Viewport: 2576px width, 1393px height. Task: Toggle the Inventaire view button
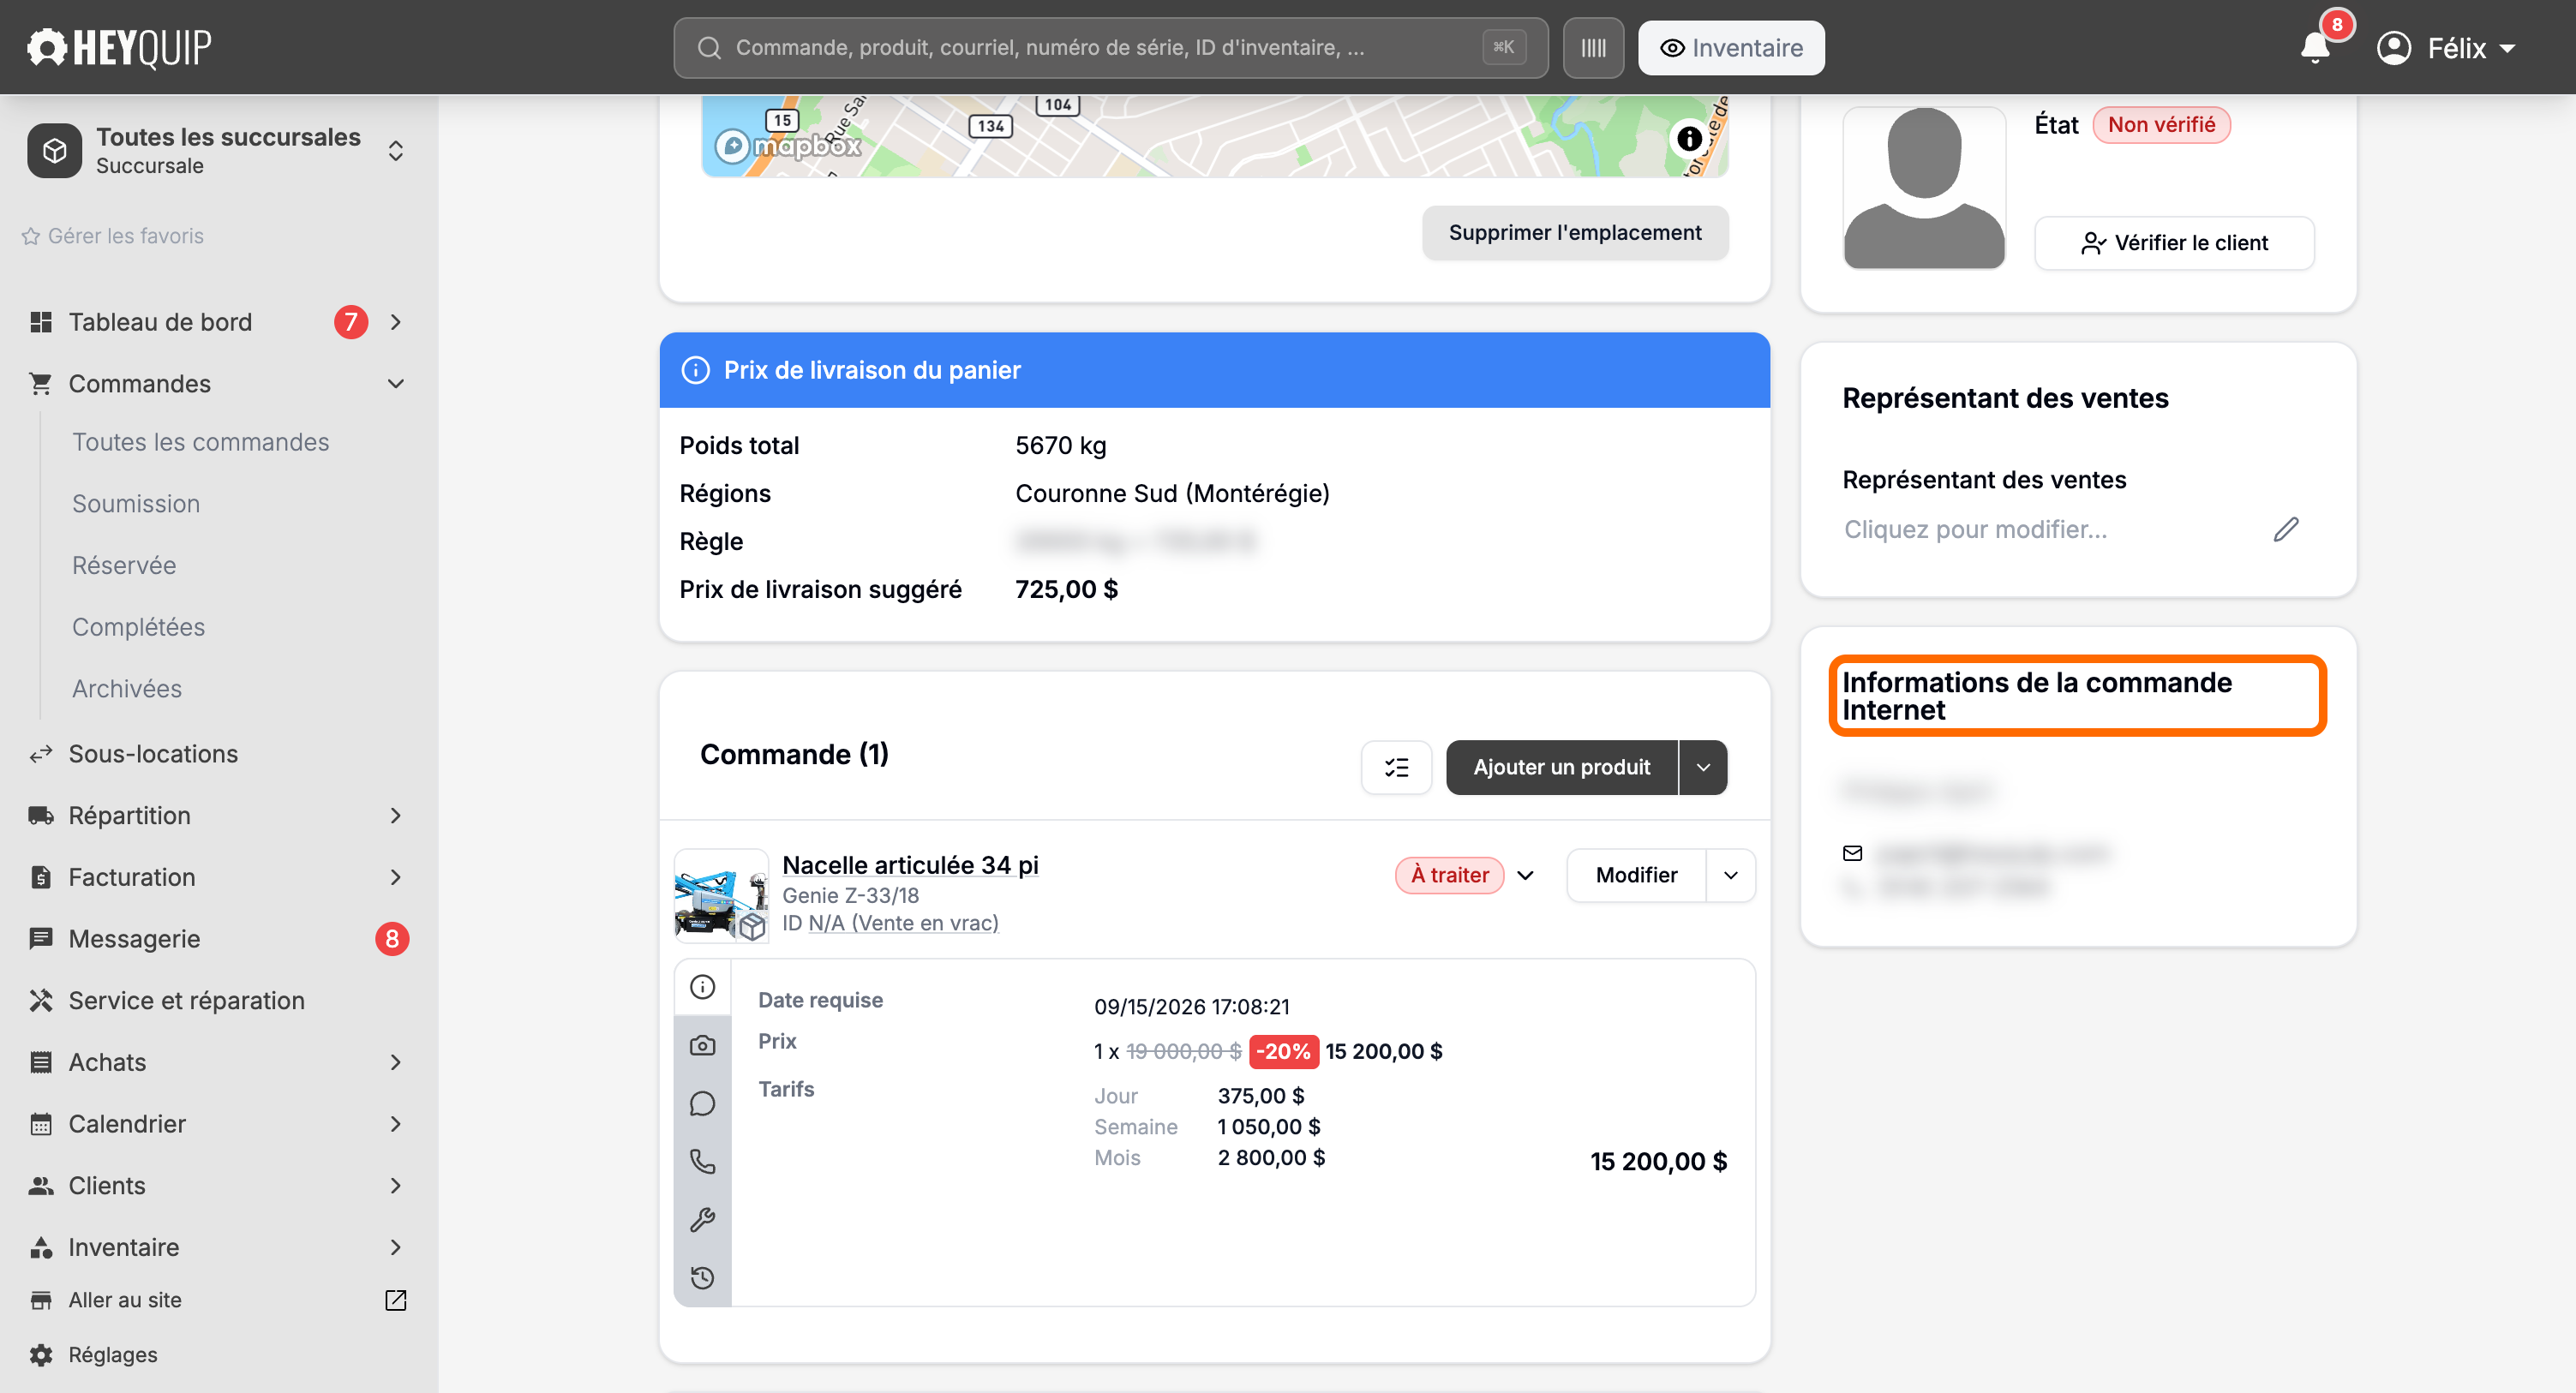pos(1730,48)
